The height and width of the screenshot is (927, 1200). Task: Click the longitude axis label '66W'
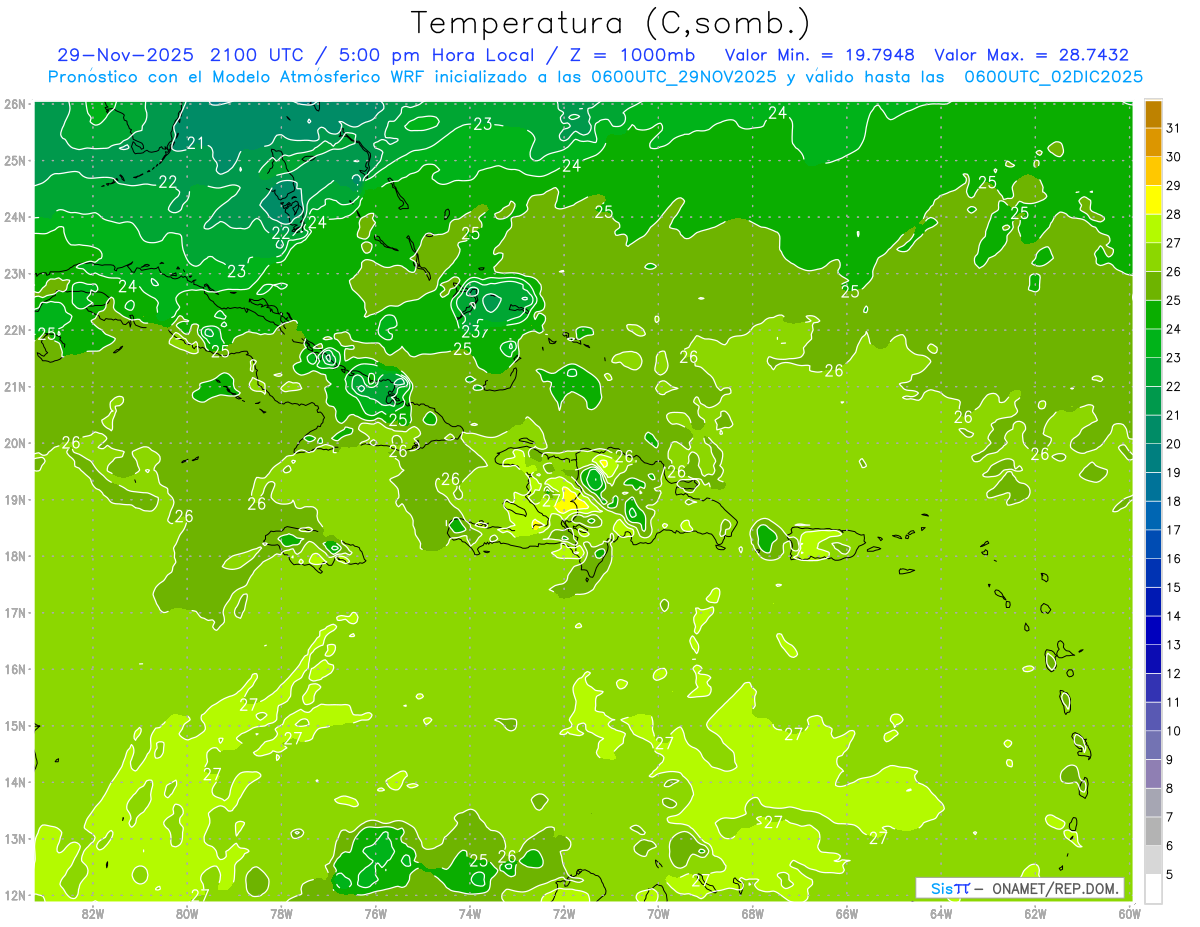pyautogui.click(x=846, y=913)
